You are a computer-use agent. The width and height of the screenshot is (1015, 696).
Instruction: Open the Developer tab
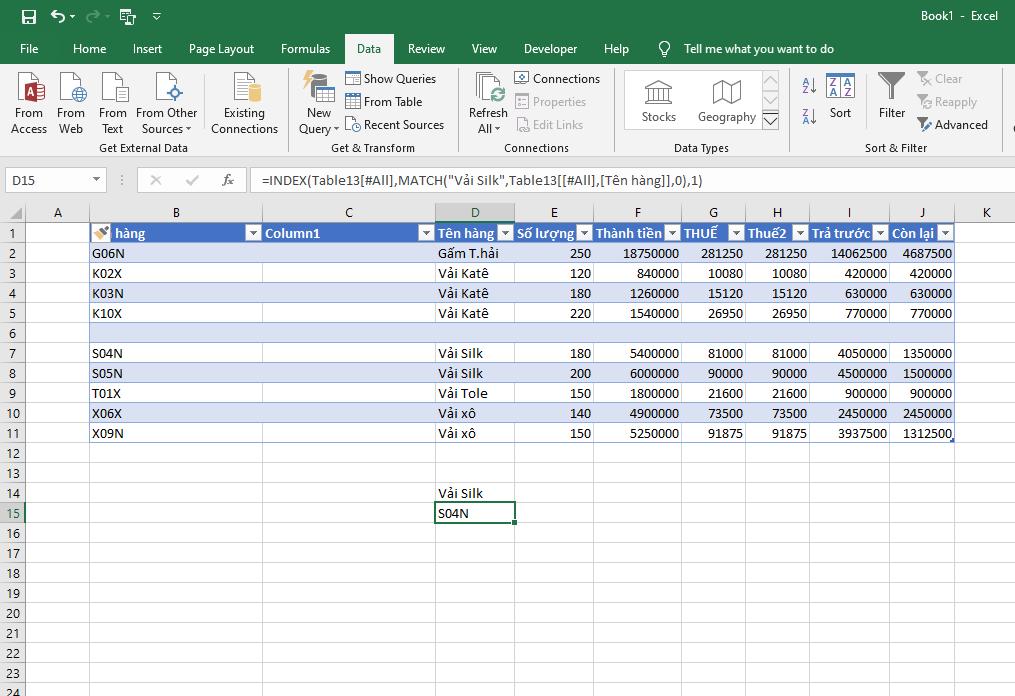coord(550,48)
